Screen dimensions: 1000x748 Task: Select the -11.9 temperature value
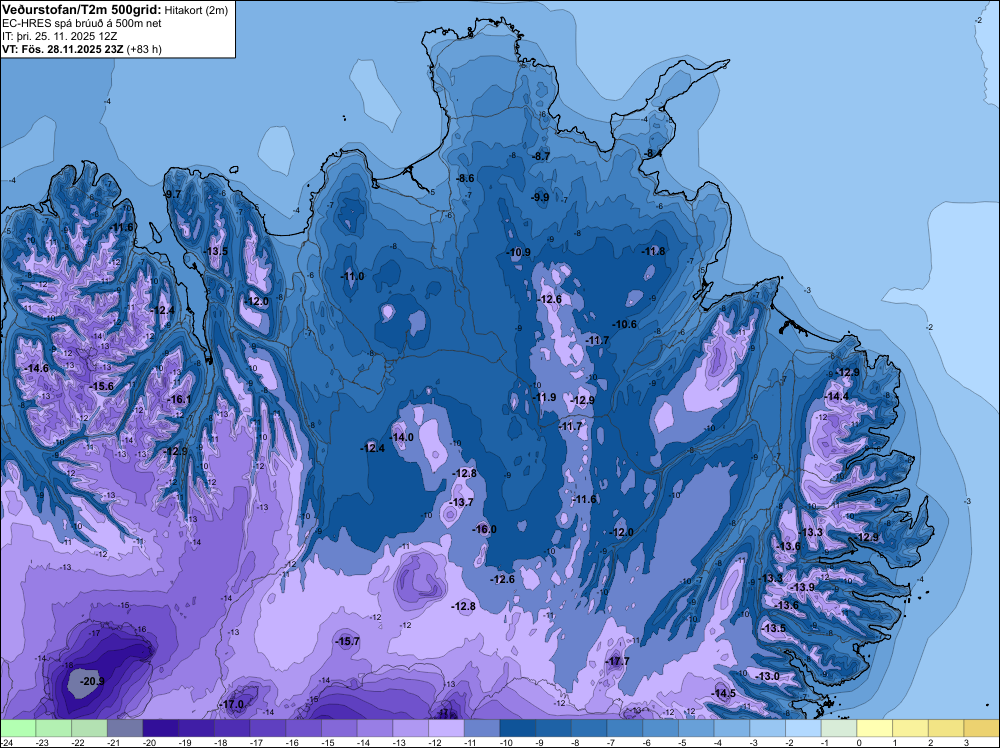point(544,397)
